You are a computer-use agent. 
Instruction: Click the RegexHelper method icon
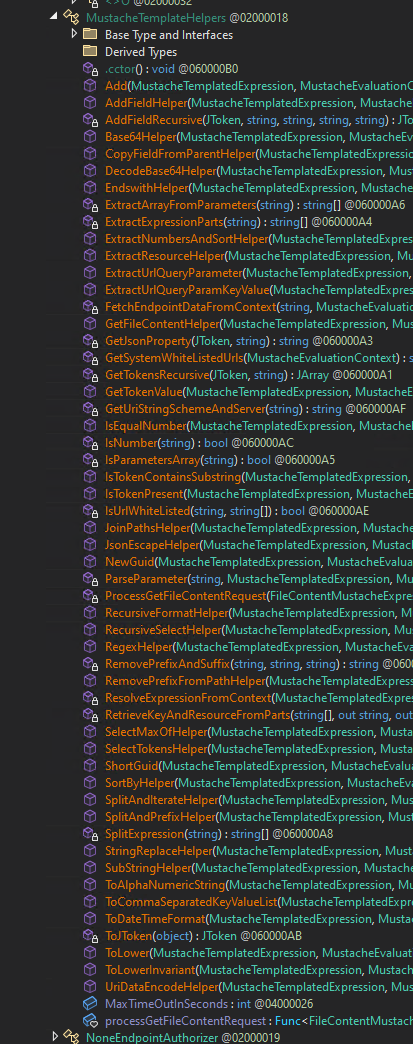[x=90, y=647]
